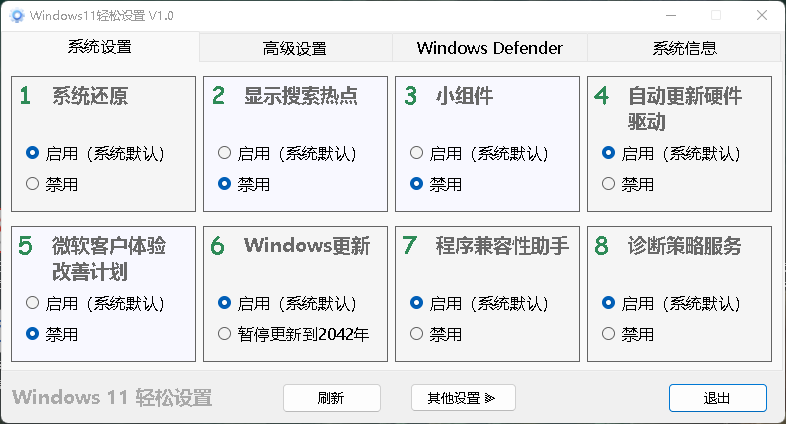The width and height of the screenshot is (786, 424).
Task: Select the 系统设置 tab
Action: (100, 47)
